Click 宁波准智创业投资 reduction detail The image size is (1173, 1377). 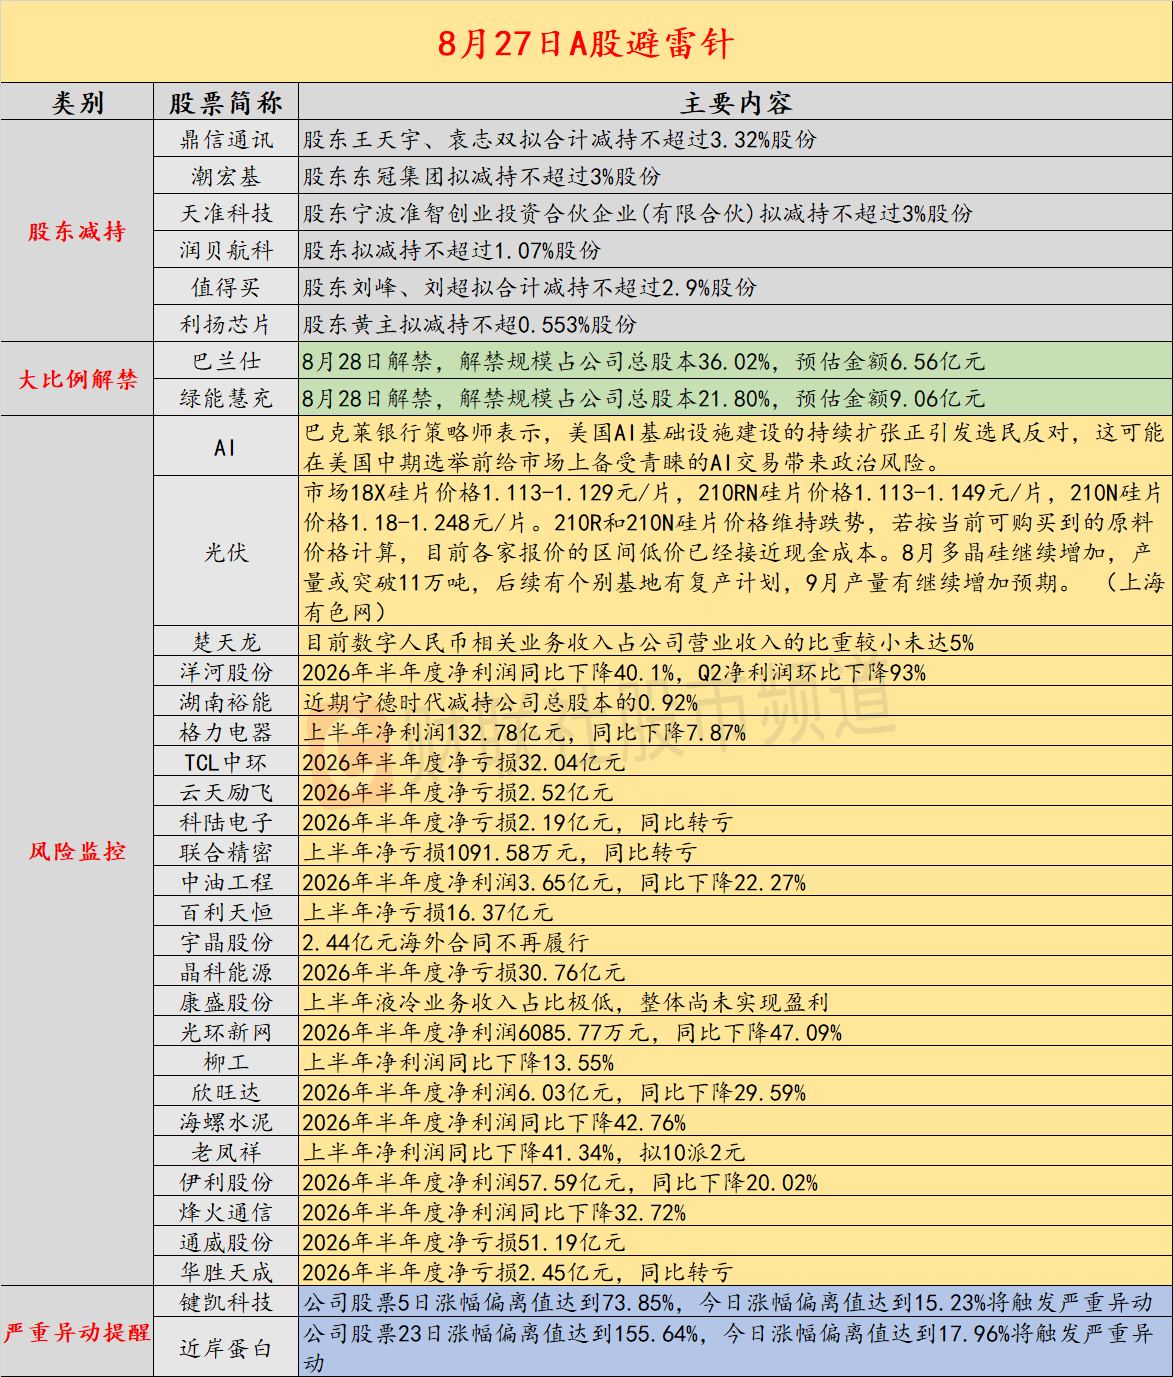(638, 214)
